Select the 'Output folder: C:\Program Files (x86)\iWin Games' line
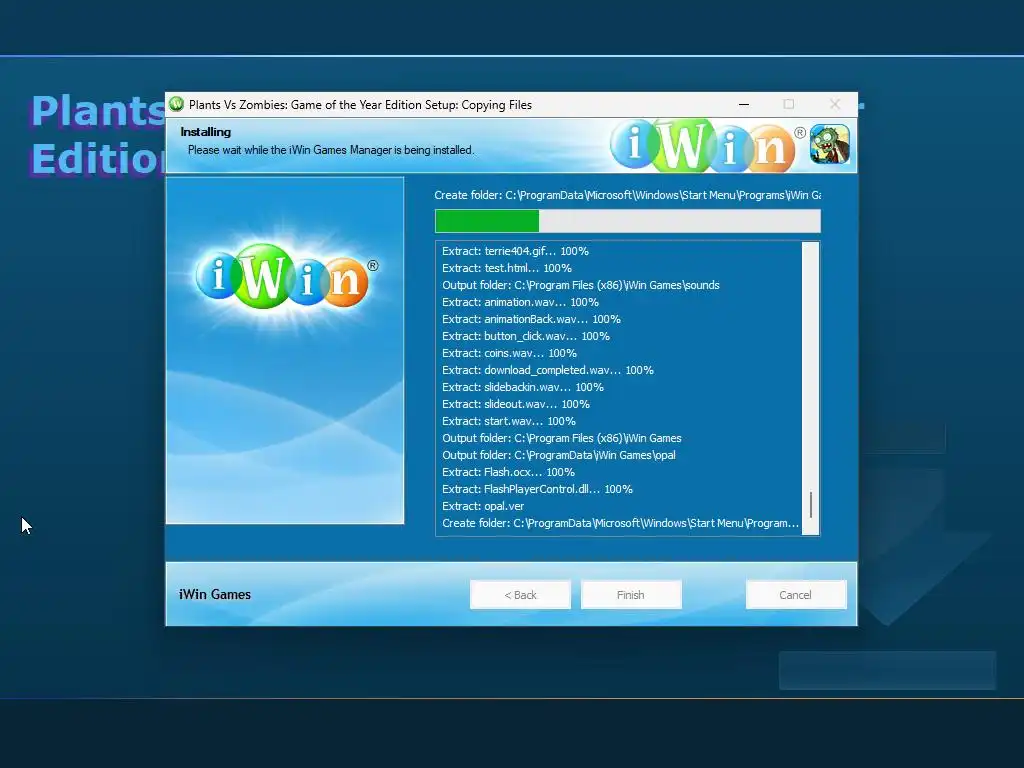Viewport: 1024px width, 768px height. tap(562, 438)
